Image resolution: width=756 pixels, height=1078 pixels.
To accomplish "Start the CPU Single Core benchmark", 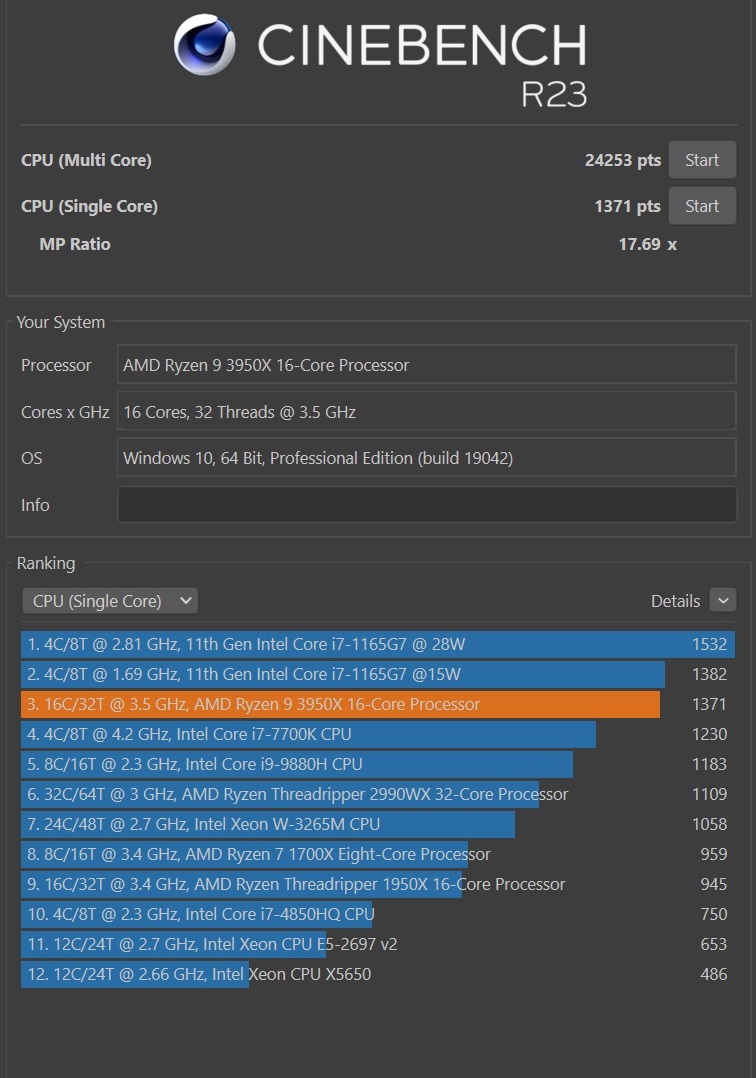I will click(x=701, y=206).
